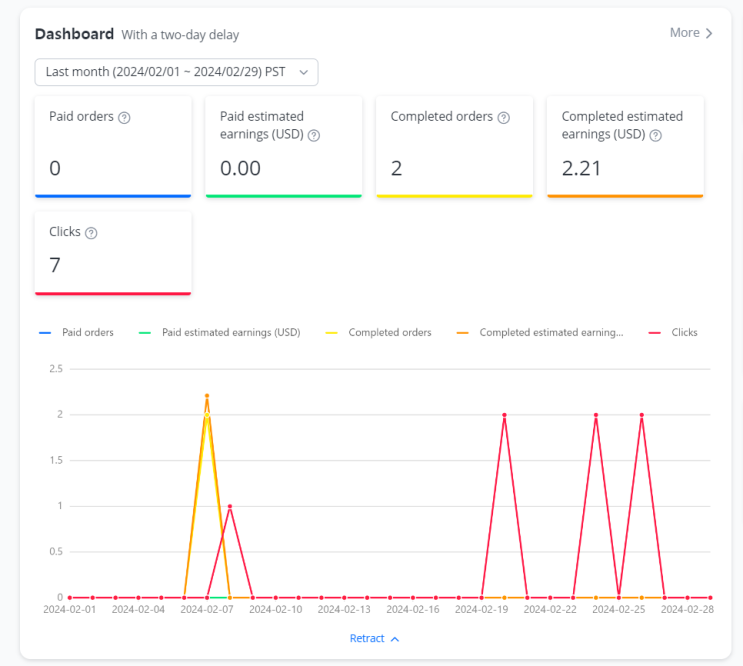Toggle Paid estimated earnings legend series
Image resolution: width=743 pixels, height=666 pixels.
pyautogui.click(x=219, y=333)
